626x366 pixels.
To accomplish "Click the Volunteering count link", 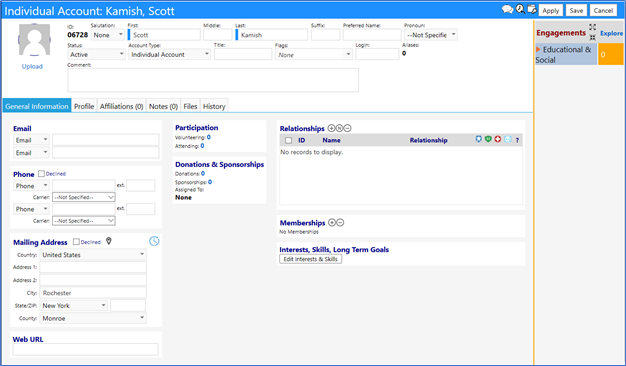I will [x=209, y=137].
